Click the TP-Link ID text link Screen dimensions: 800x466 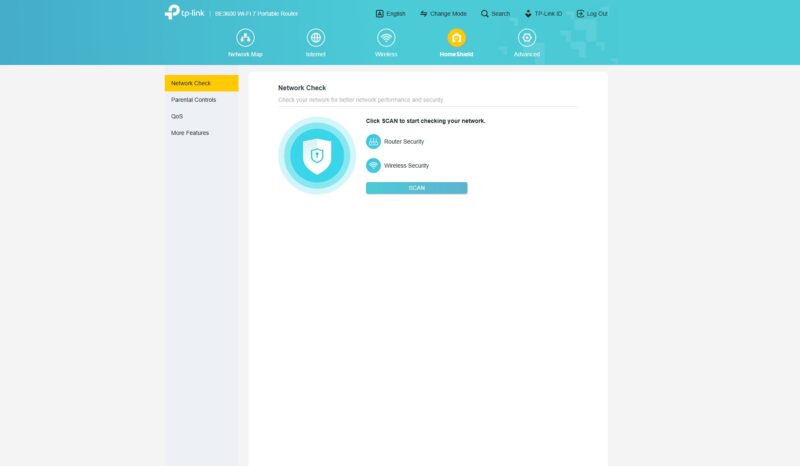(x=548, y=14)
